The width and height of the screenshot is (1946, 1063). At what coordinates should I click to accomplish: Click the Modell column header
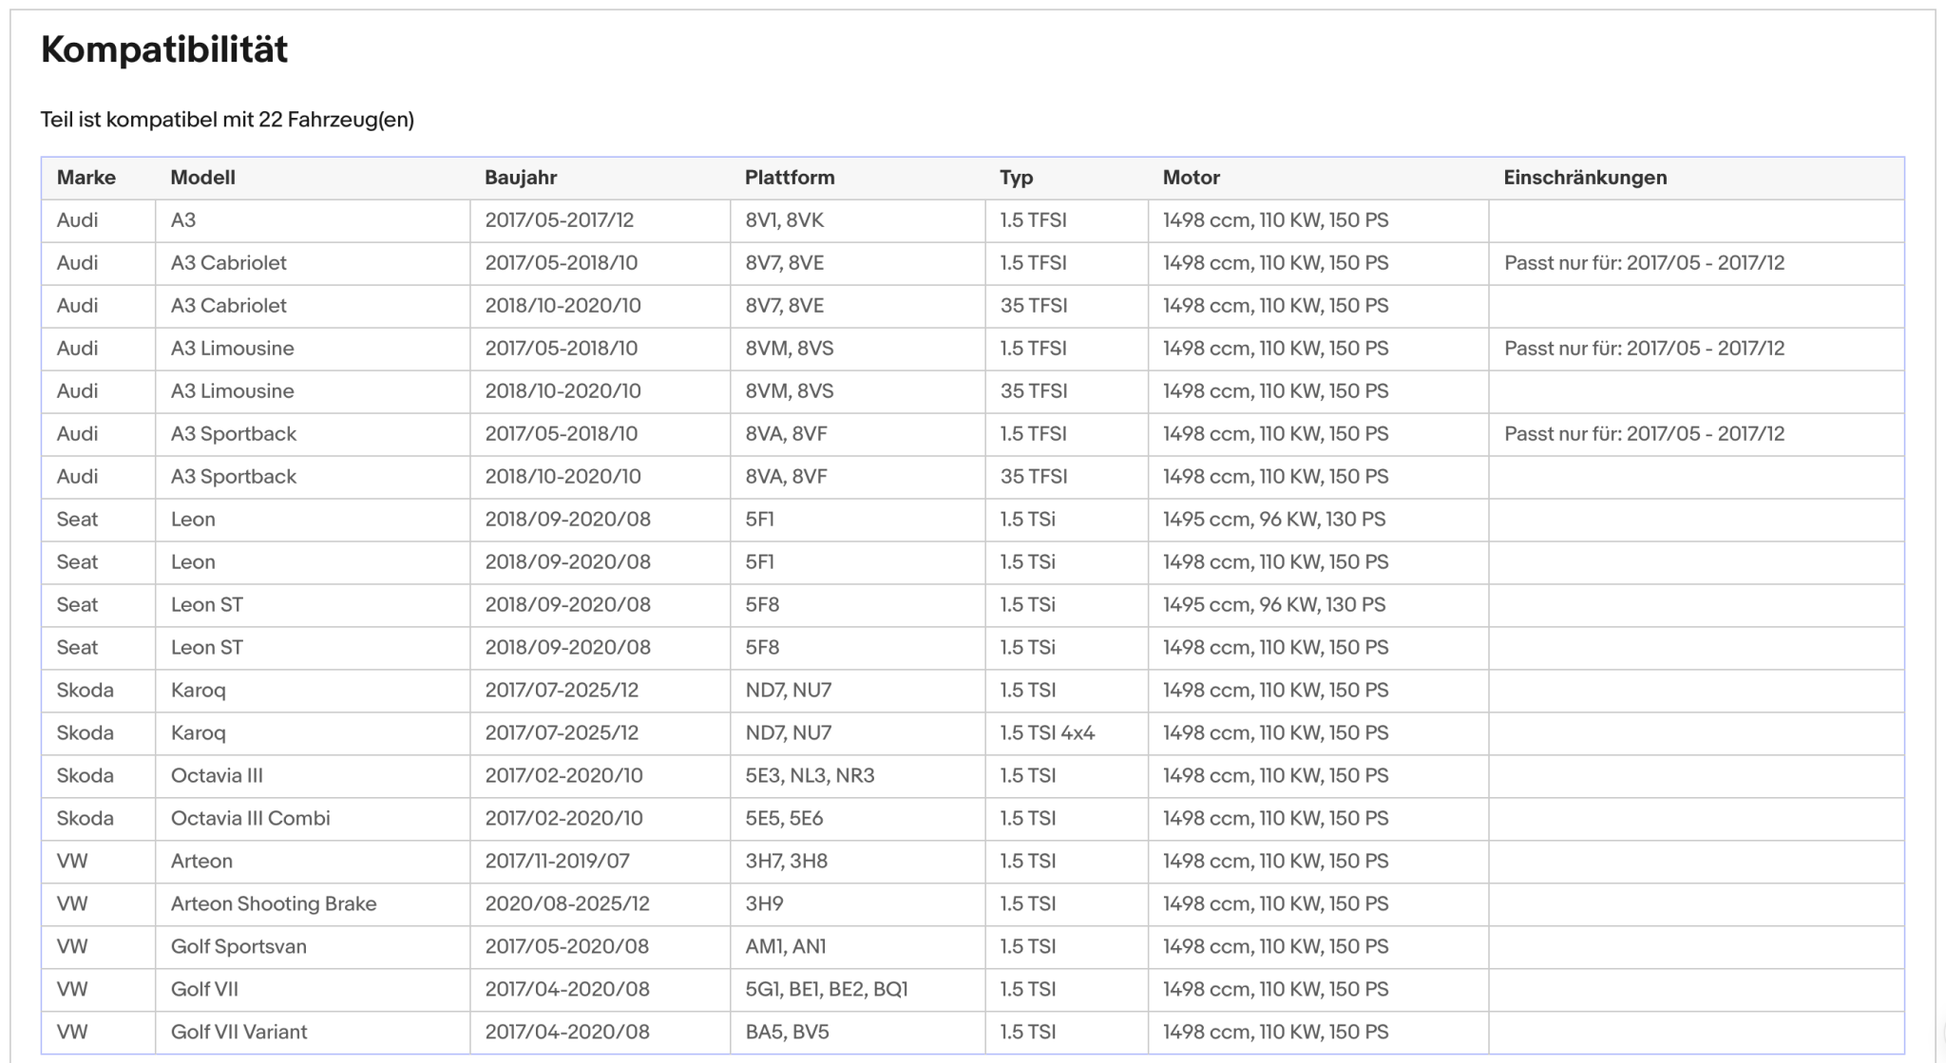pos(203,178)
